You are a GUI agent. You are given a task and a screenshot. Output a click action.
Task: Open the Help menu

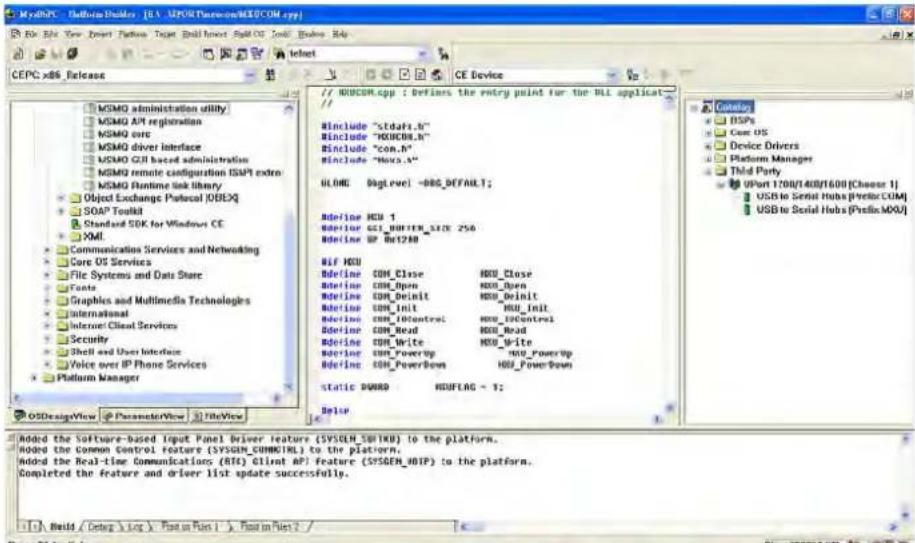340,34
